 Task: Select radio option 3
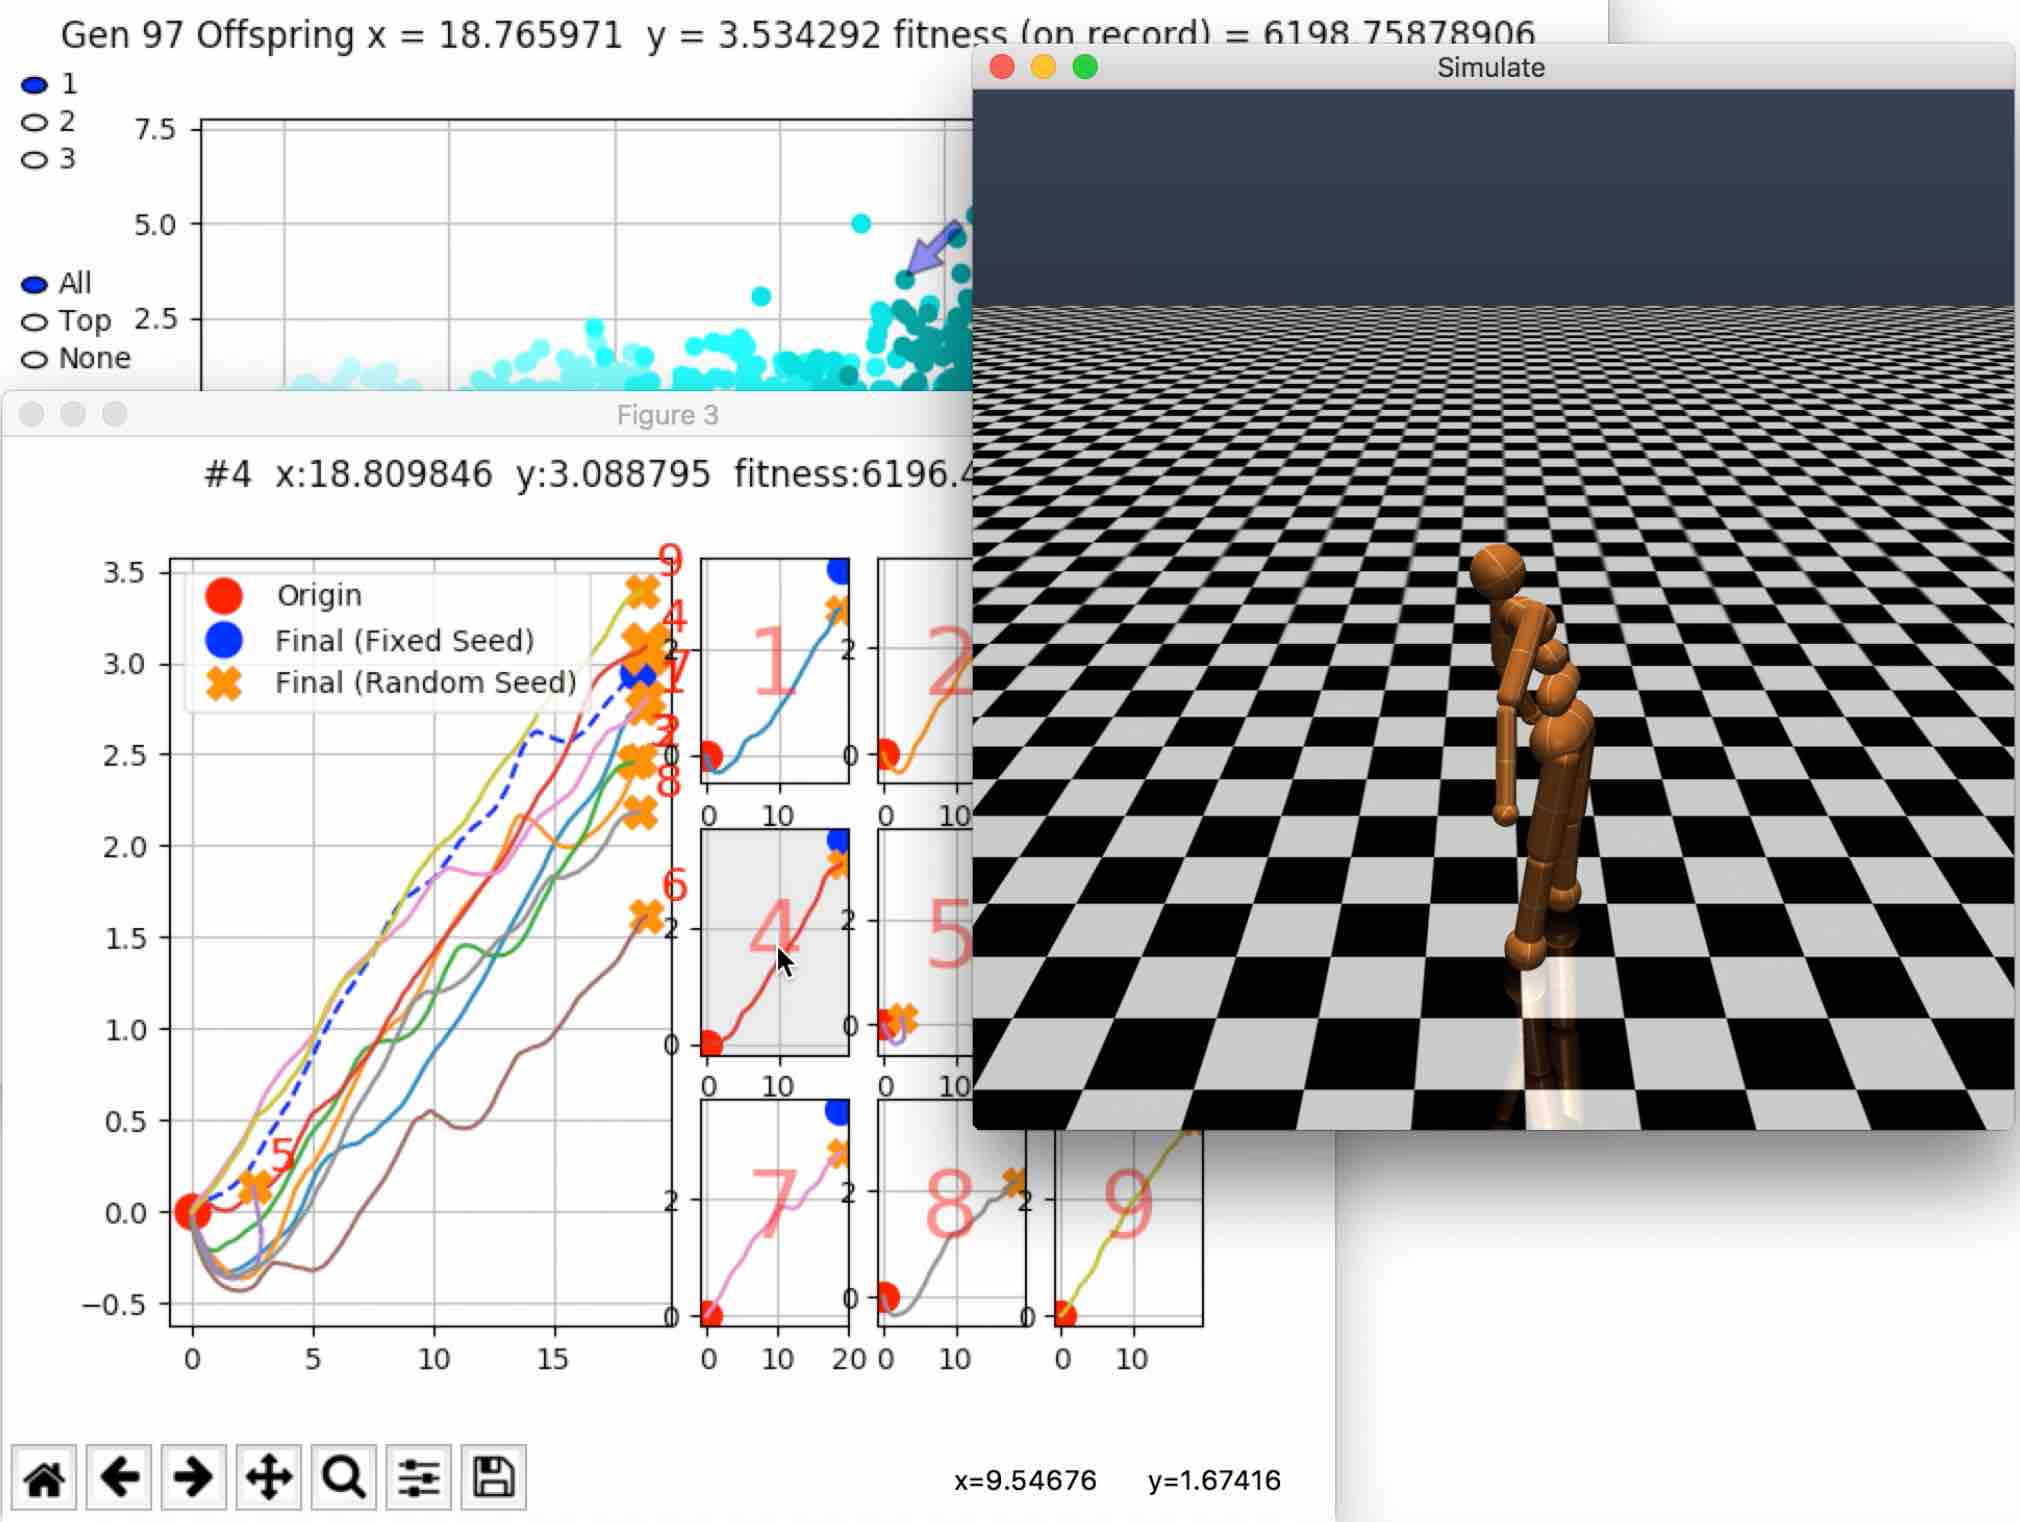(35, 160)
